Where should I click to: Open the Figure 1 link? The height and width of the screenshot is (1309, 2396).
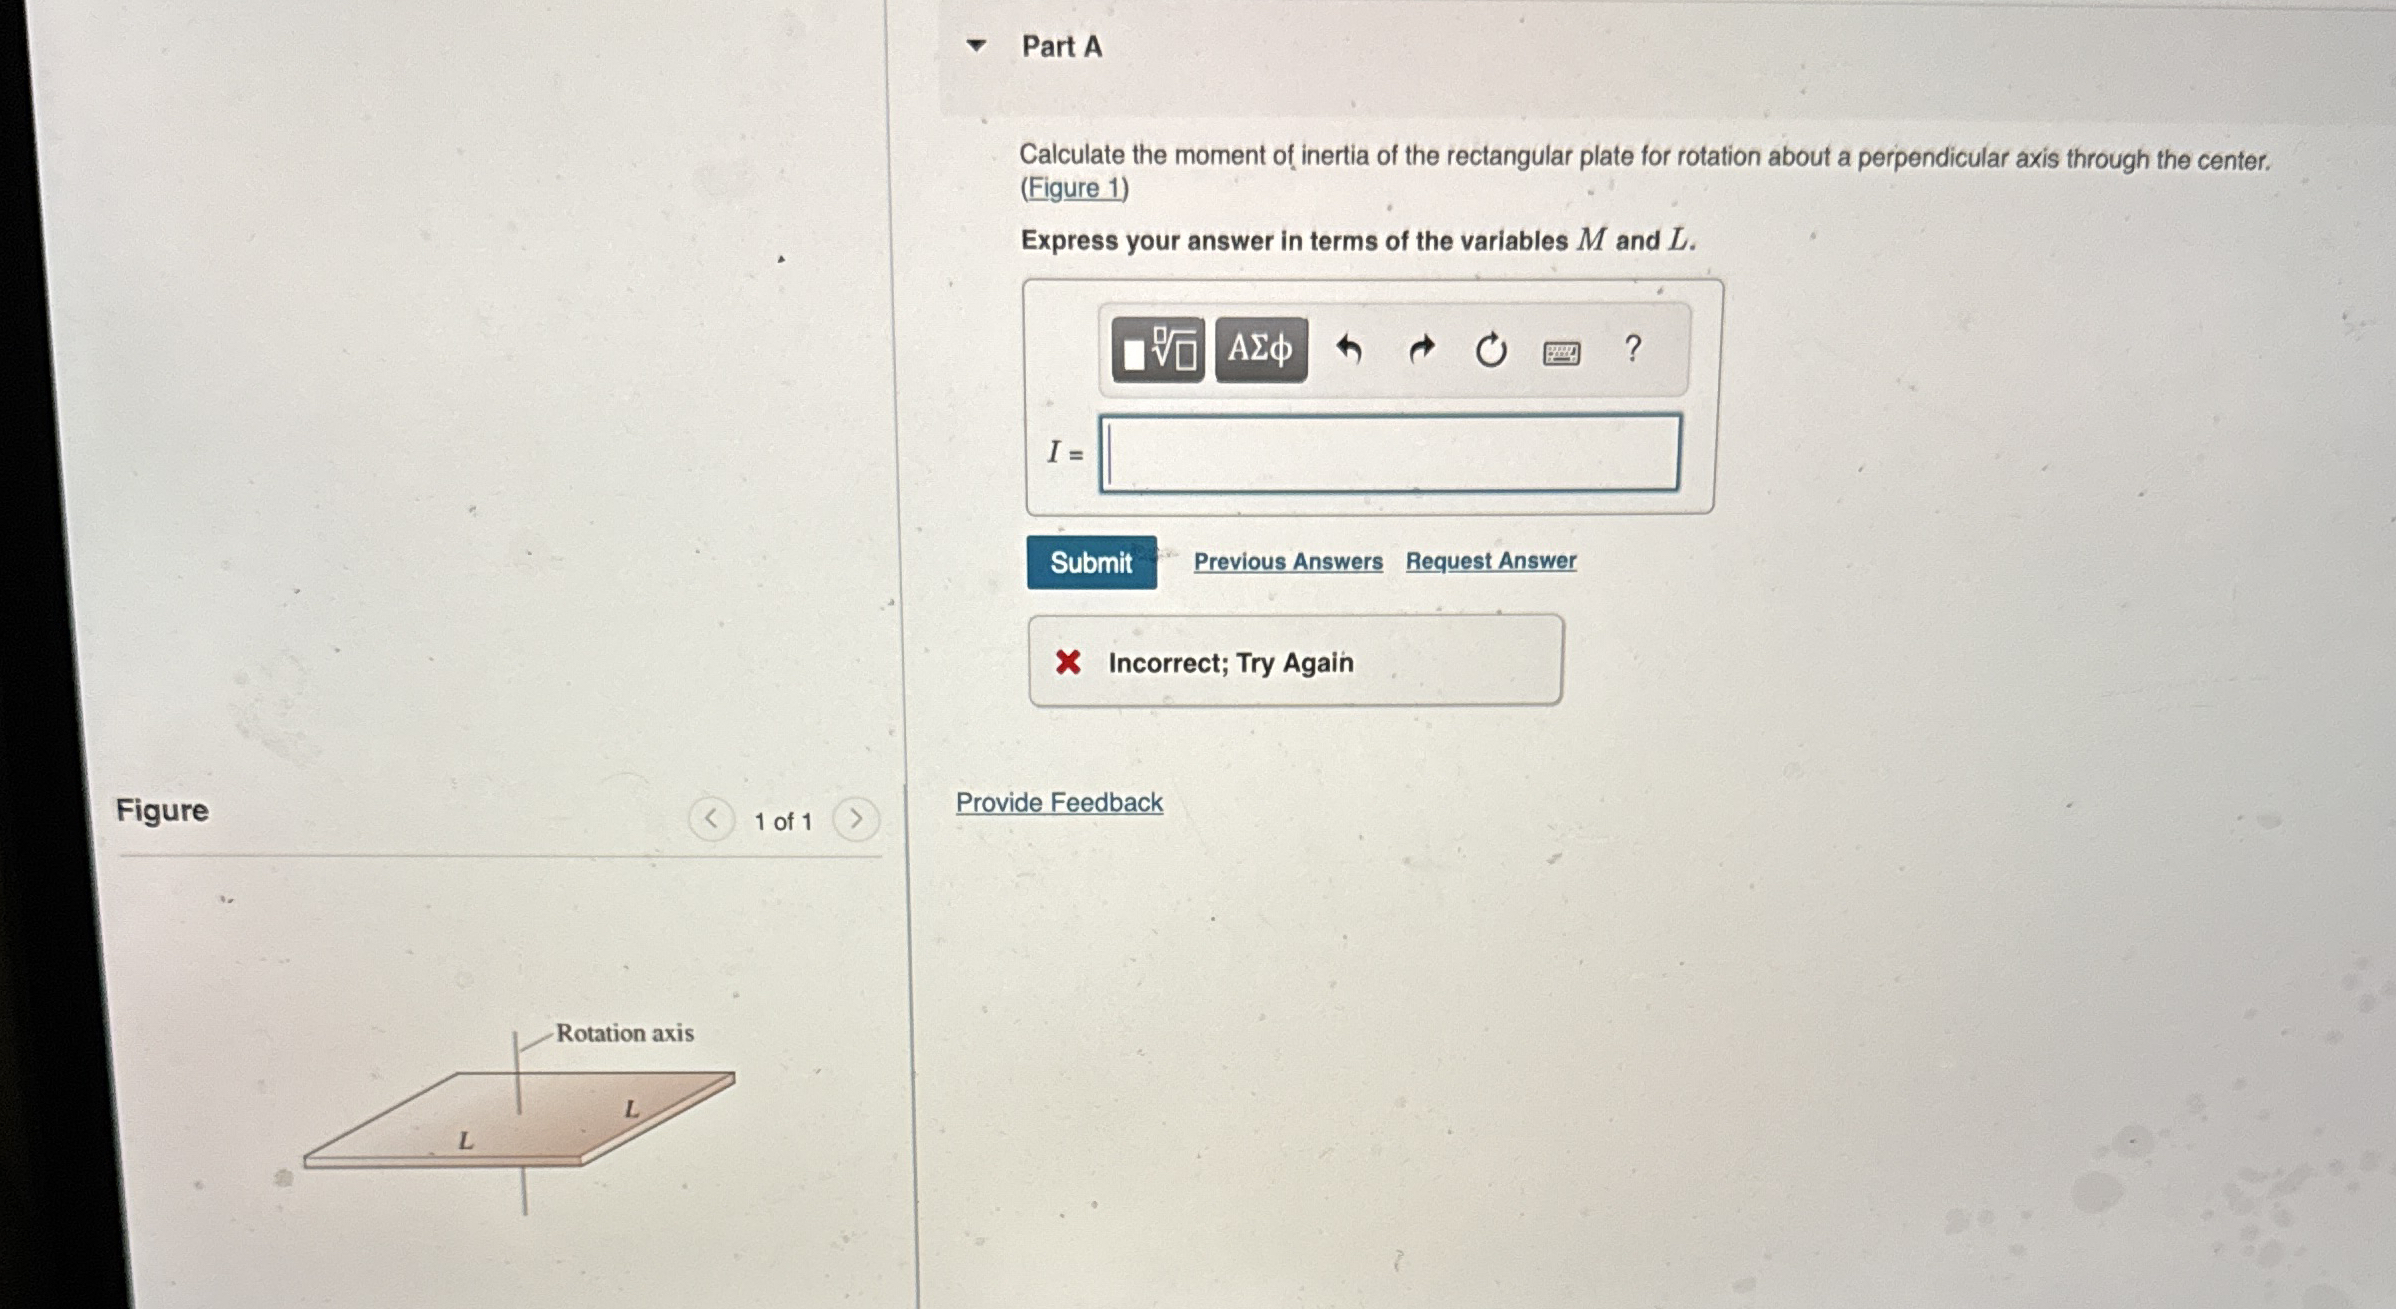[x=1075, y=188]
